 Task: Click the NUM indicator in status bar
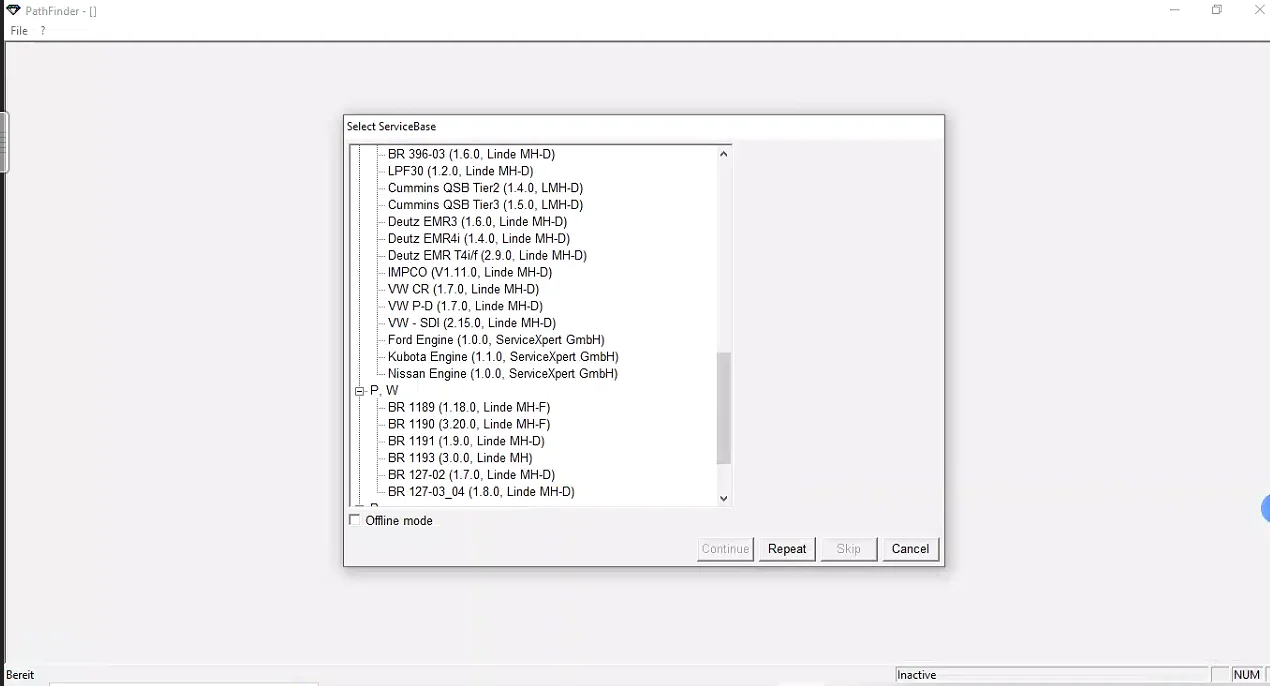(1246, 675)
